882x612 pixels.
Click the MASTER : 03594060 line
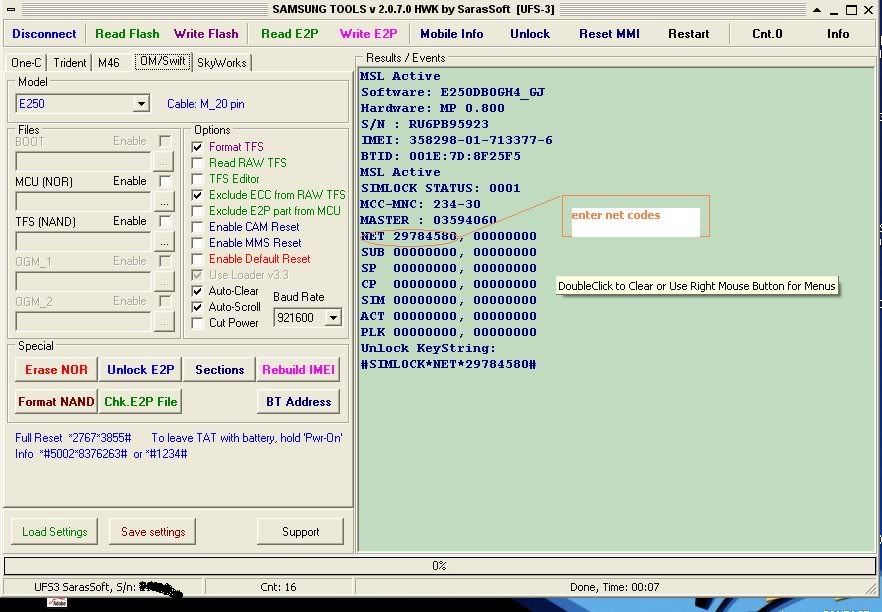[x=429, y=220]
